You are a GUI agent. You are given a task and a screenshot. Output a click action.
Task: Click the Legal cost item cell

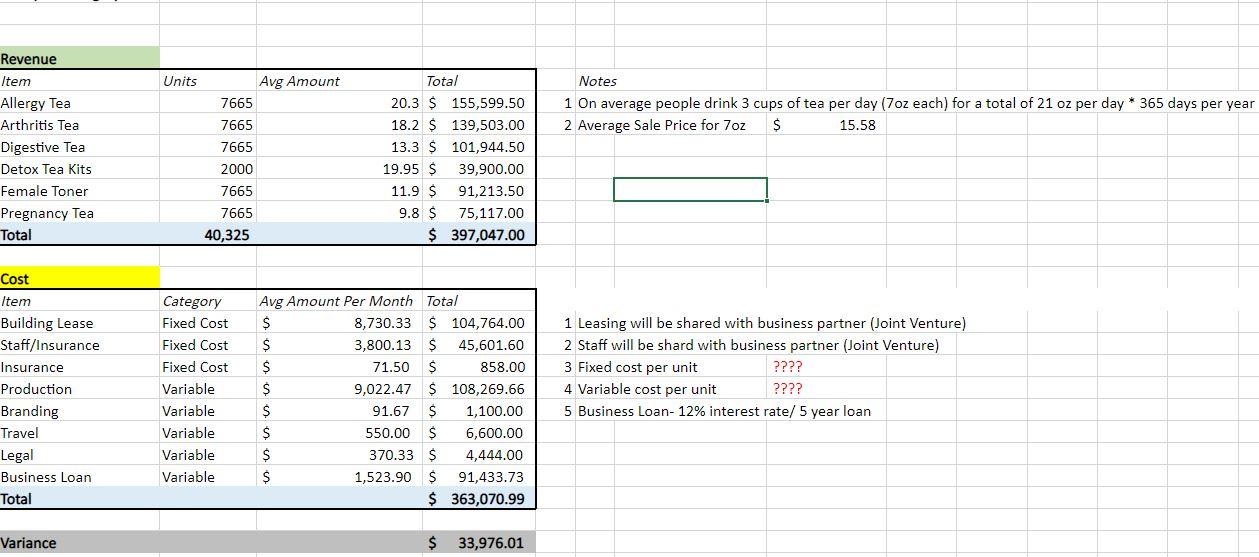79,455
